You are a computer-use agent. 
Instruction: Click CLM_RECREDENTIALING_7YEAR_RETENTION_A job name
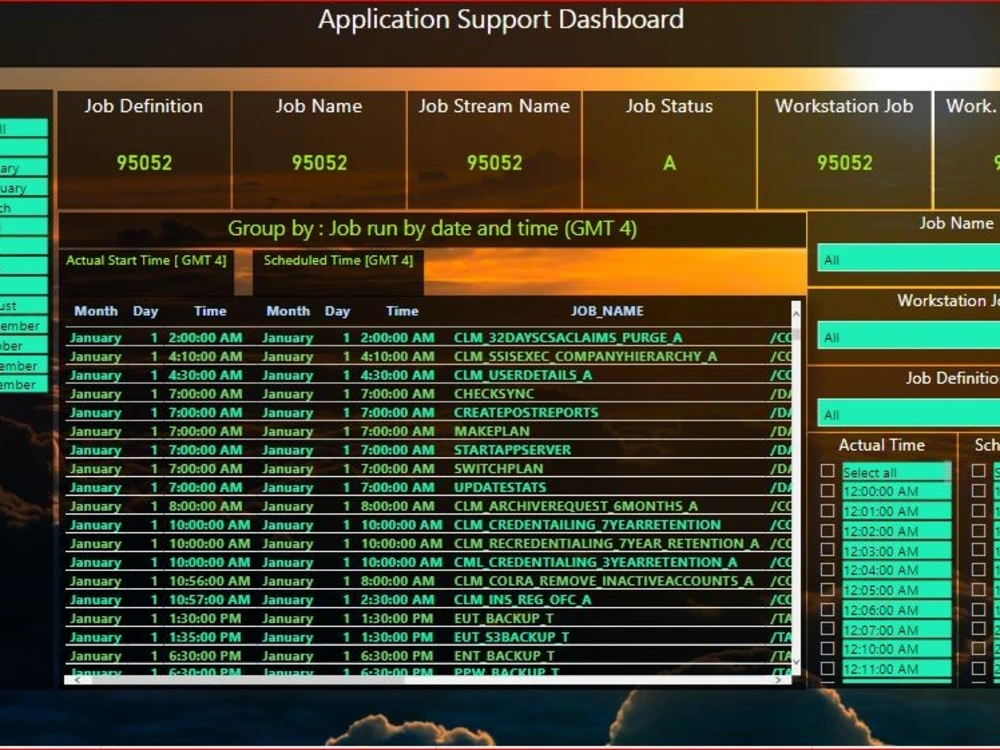click(607, 543)
